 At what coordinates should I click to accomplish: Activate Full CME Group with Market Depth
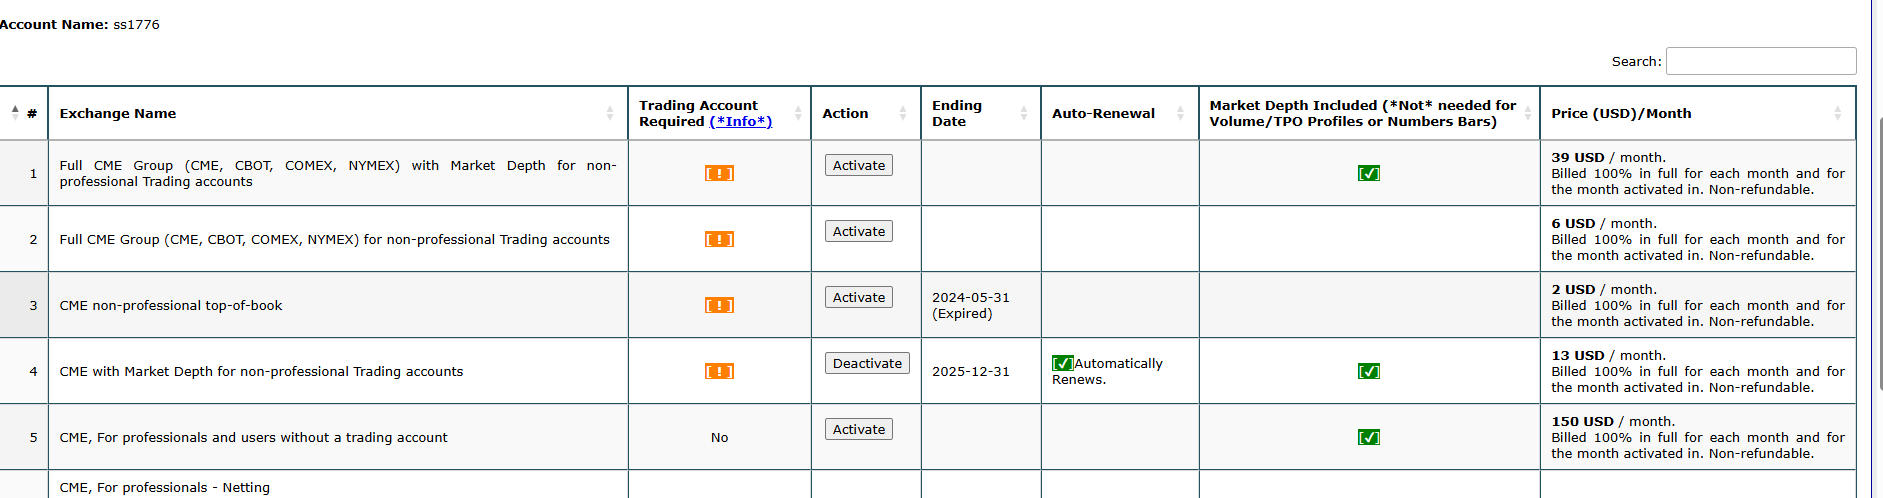[x=859, y=165]
